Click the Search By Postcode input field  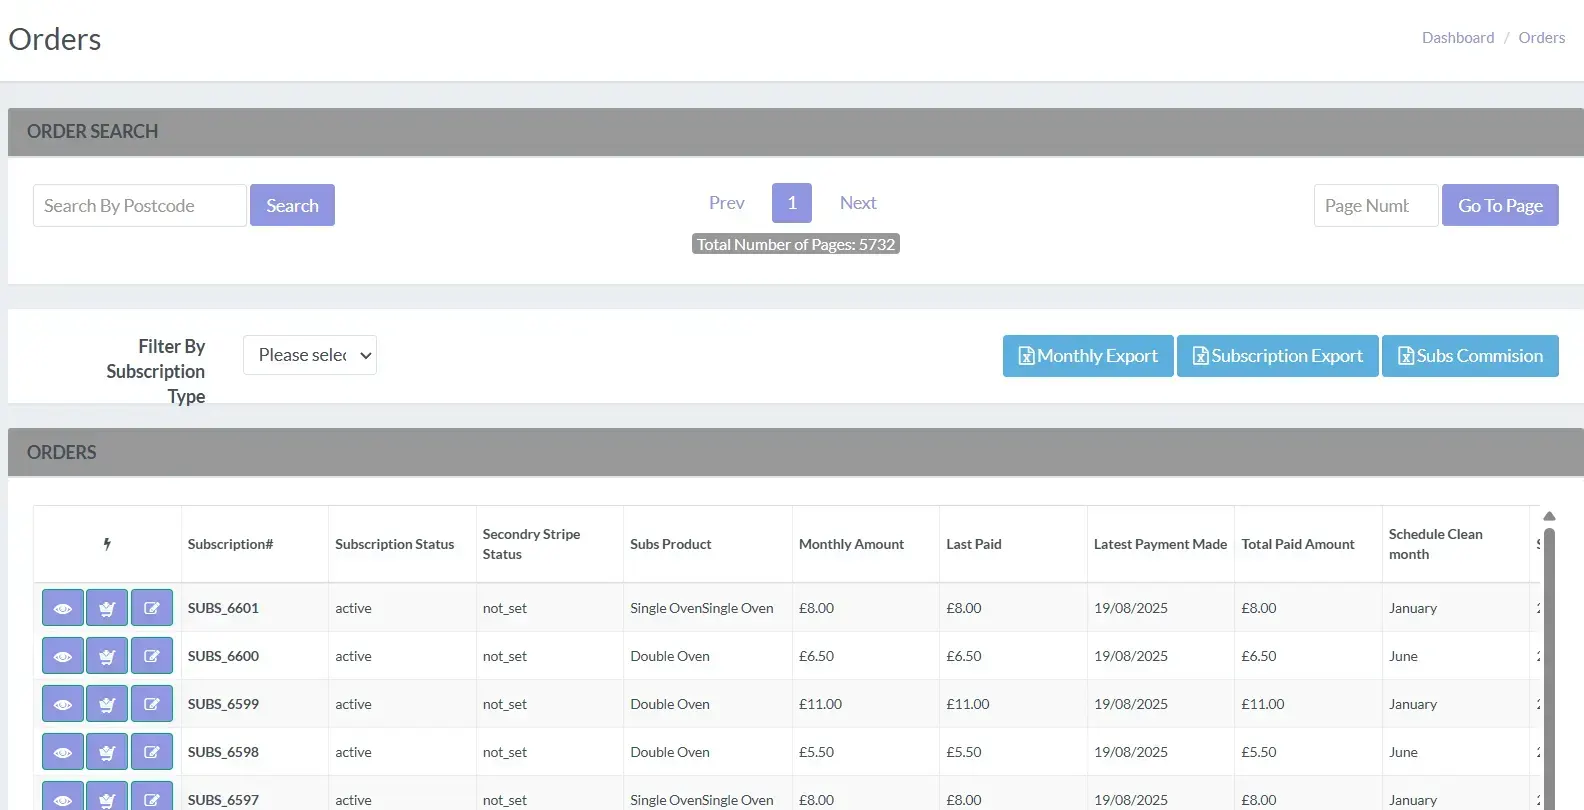pos(139,206)
